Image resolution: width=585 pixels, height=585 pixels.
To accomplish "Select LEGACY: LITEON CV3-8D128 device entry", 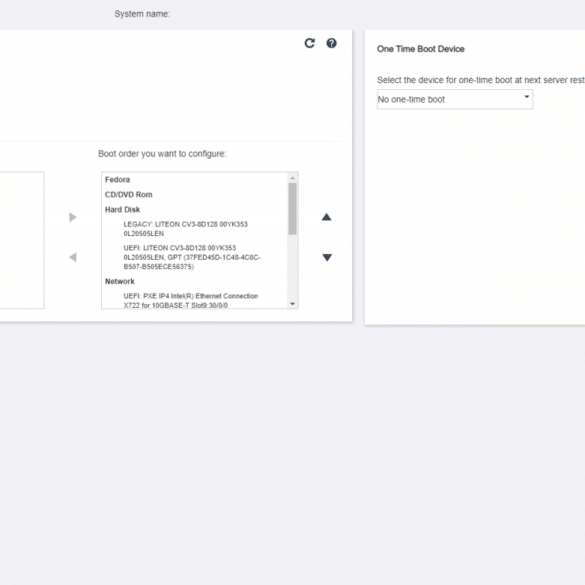I will (185, 229).
